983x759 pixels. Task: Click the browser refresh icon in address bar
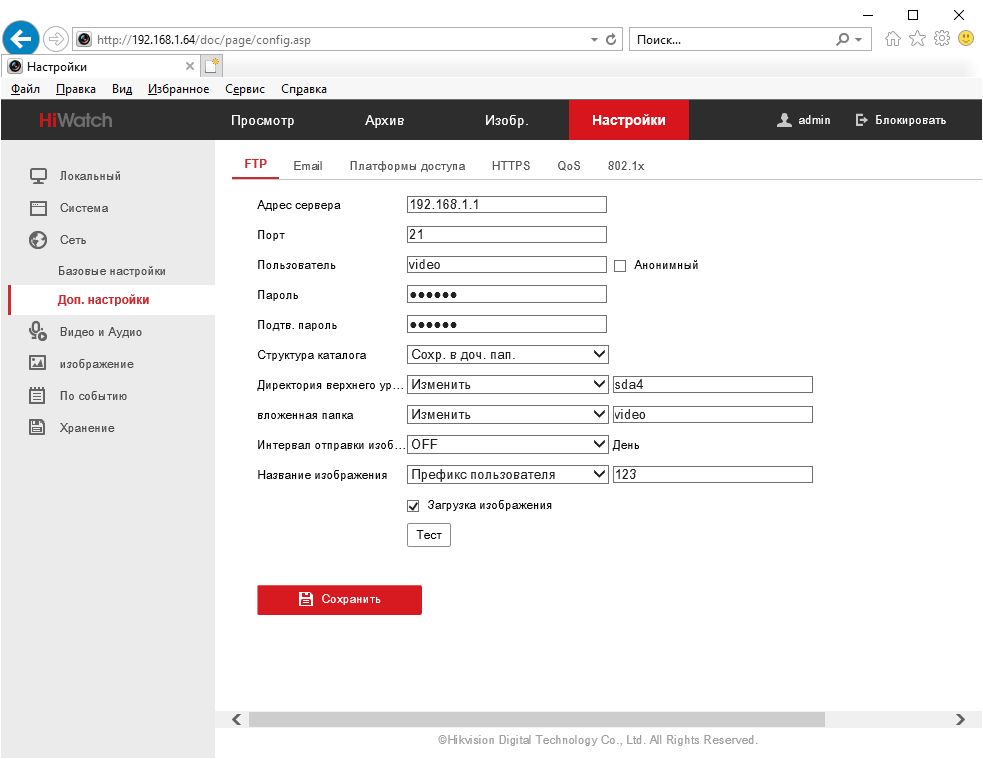[x=611, y=40]
